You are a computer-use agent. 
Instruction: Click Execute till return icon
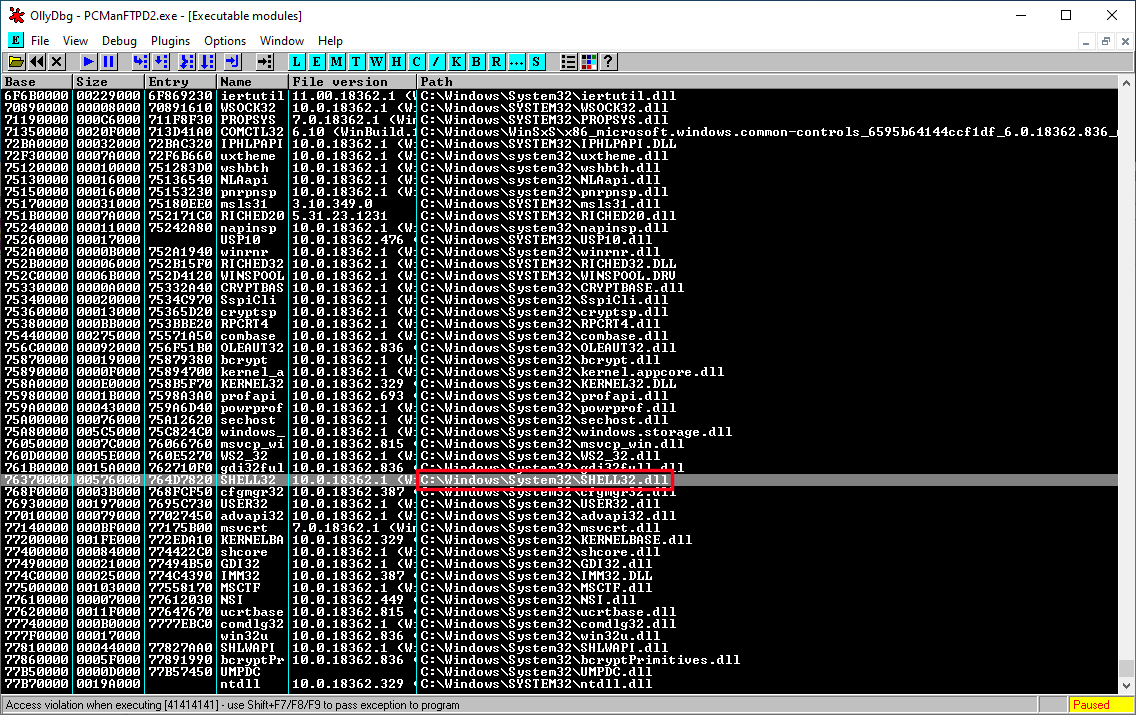coord(232,62)
